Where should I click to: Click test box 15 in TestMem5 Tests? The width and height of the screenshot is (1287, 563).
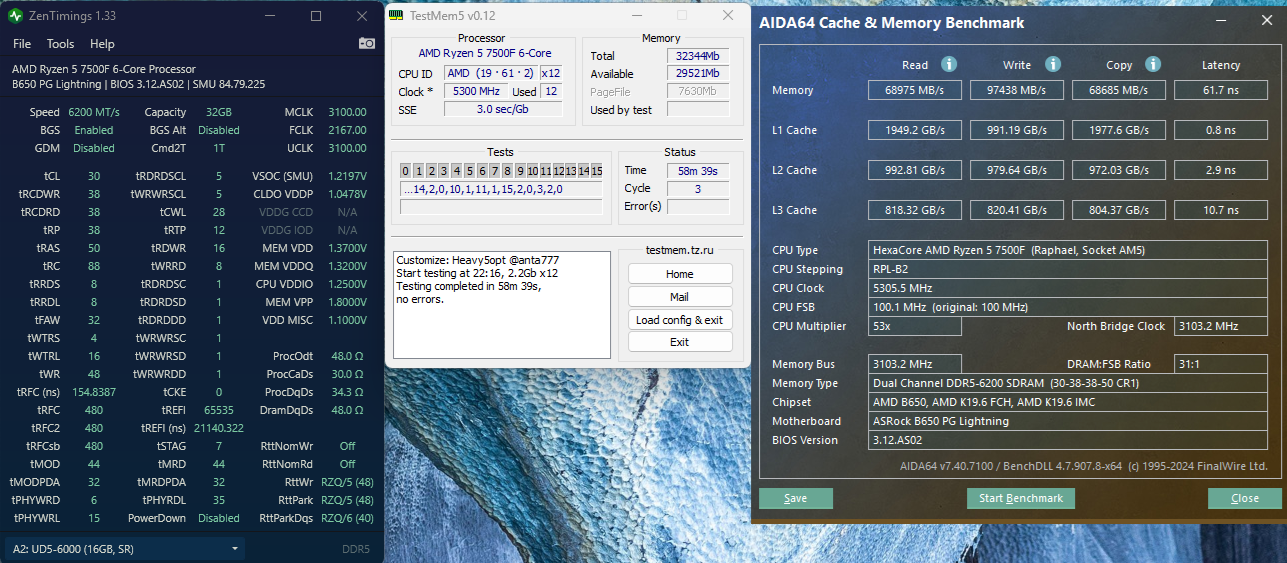point(596,170)
